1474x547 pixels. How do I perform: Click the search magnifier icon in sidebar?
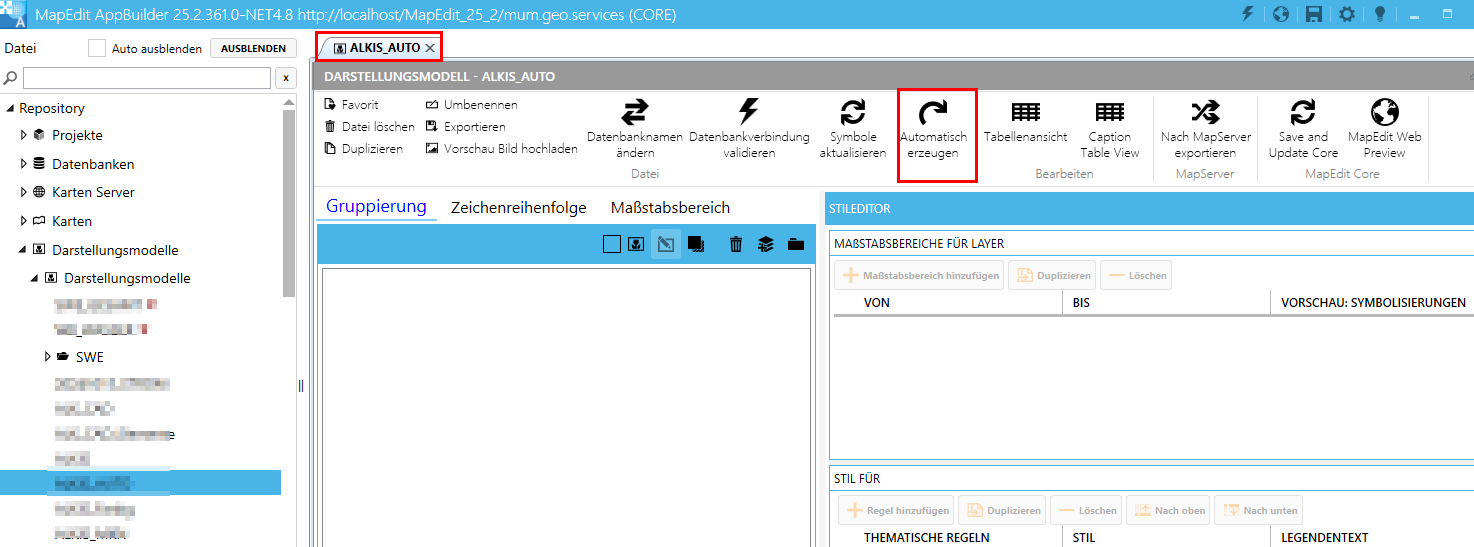click(x=11, y=78)
